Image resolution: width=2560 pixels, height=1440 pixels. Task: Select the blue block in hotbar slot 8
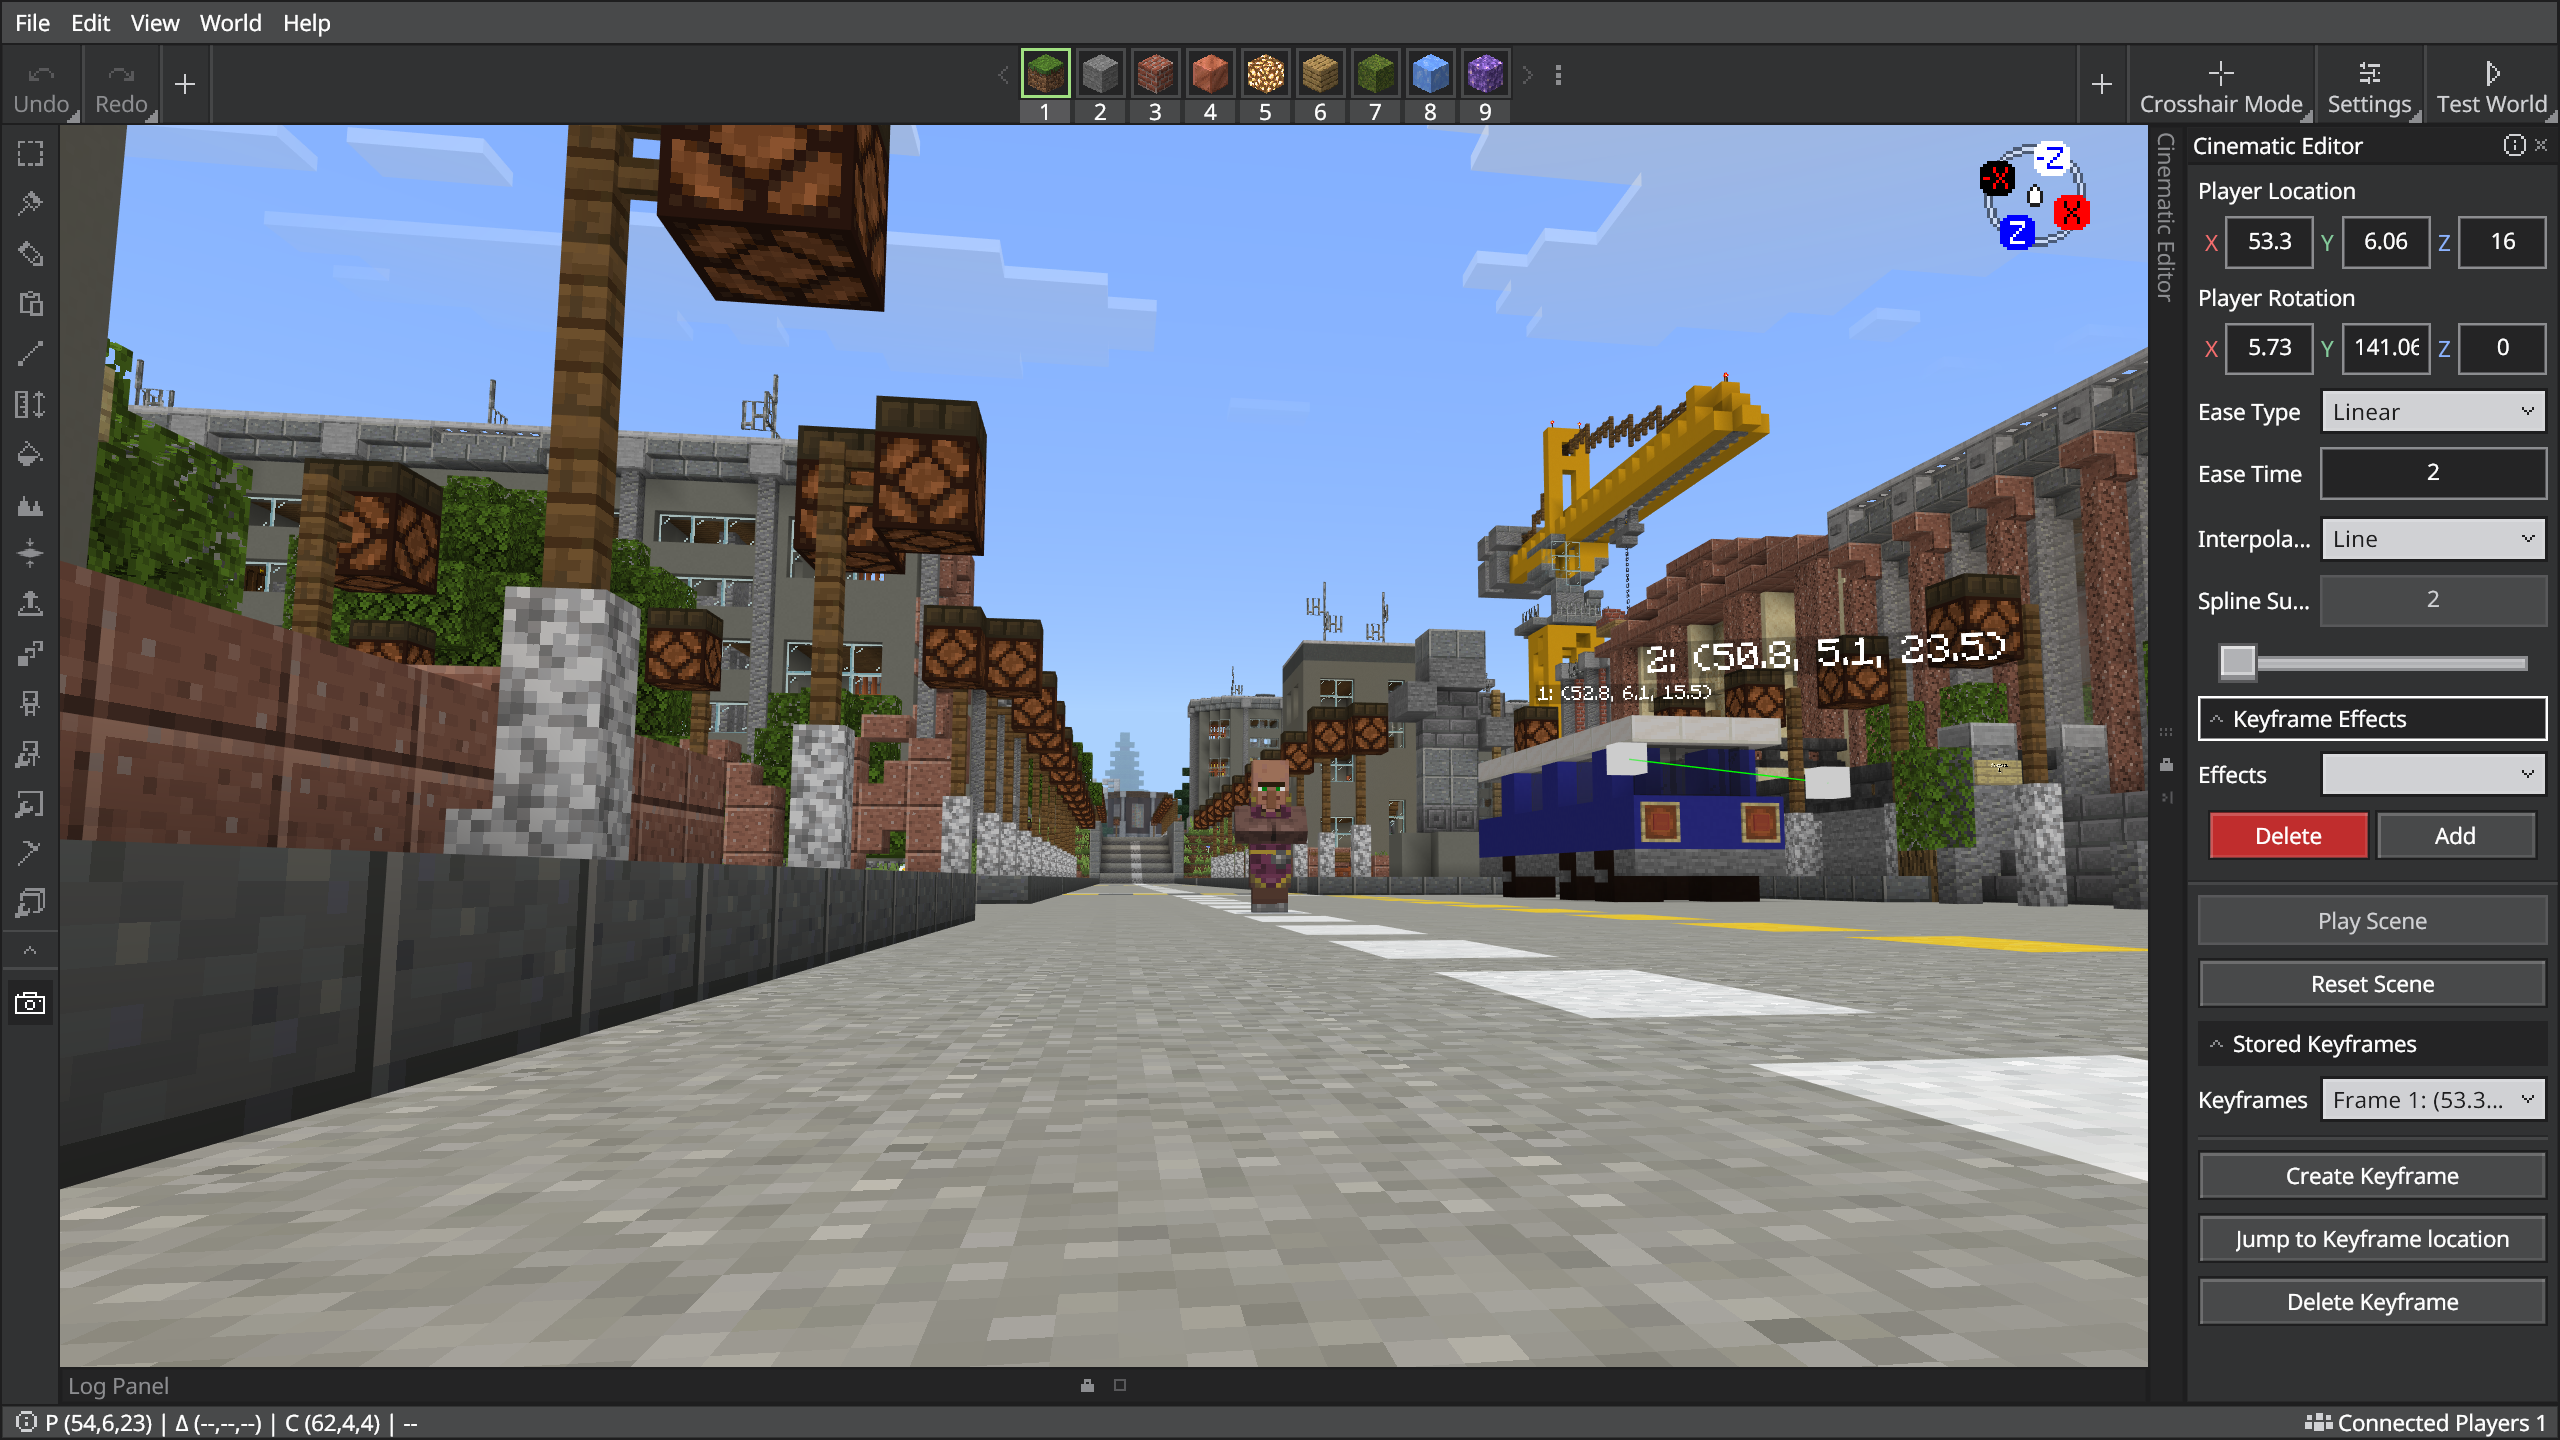click(x=1430, y=73)
